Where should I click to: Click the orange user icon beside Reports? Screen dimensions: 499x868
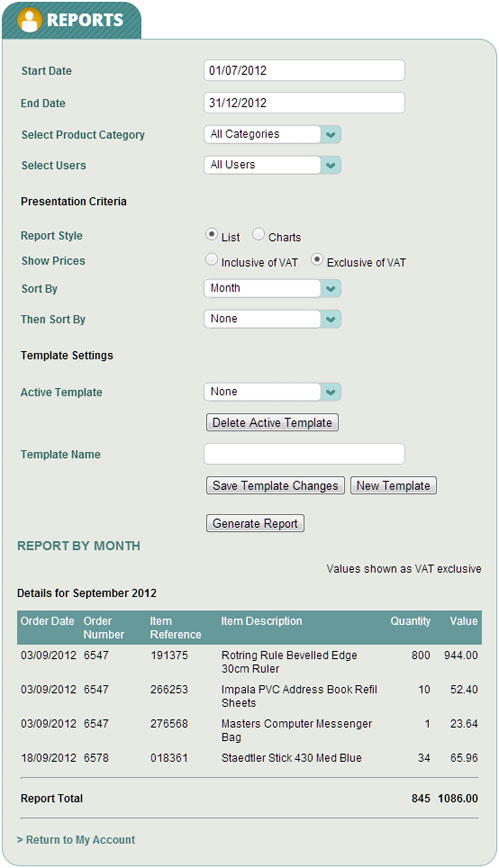point(29,20)
